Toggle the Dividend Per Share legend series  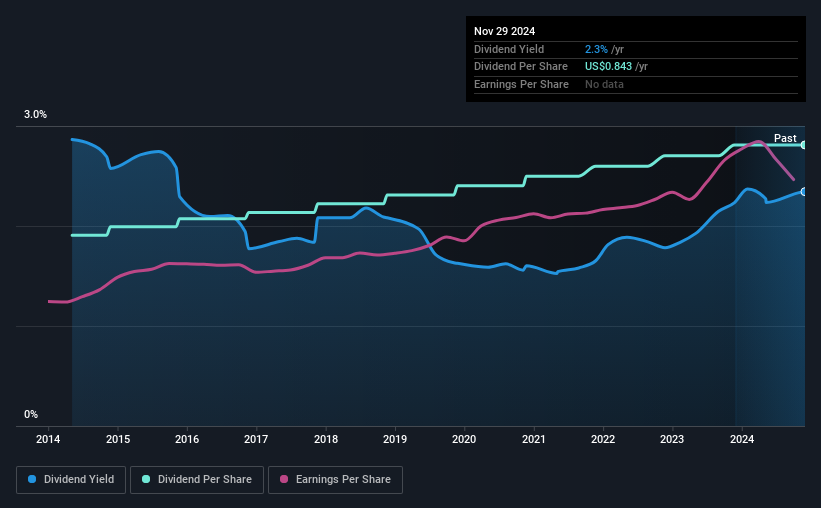[197, 480]
